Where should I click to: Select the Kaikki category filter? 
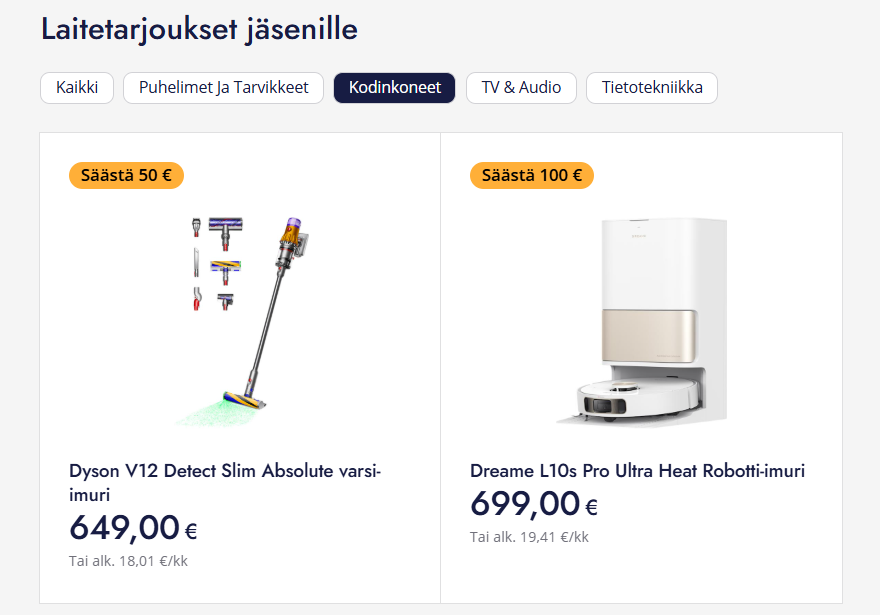[x=77, y=88]
